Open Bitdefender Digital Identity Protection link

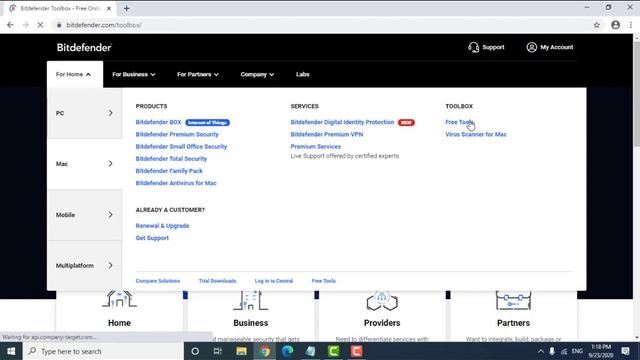342,122
